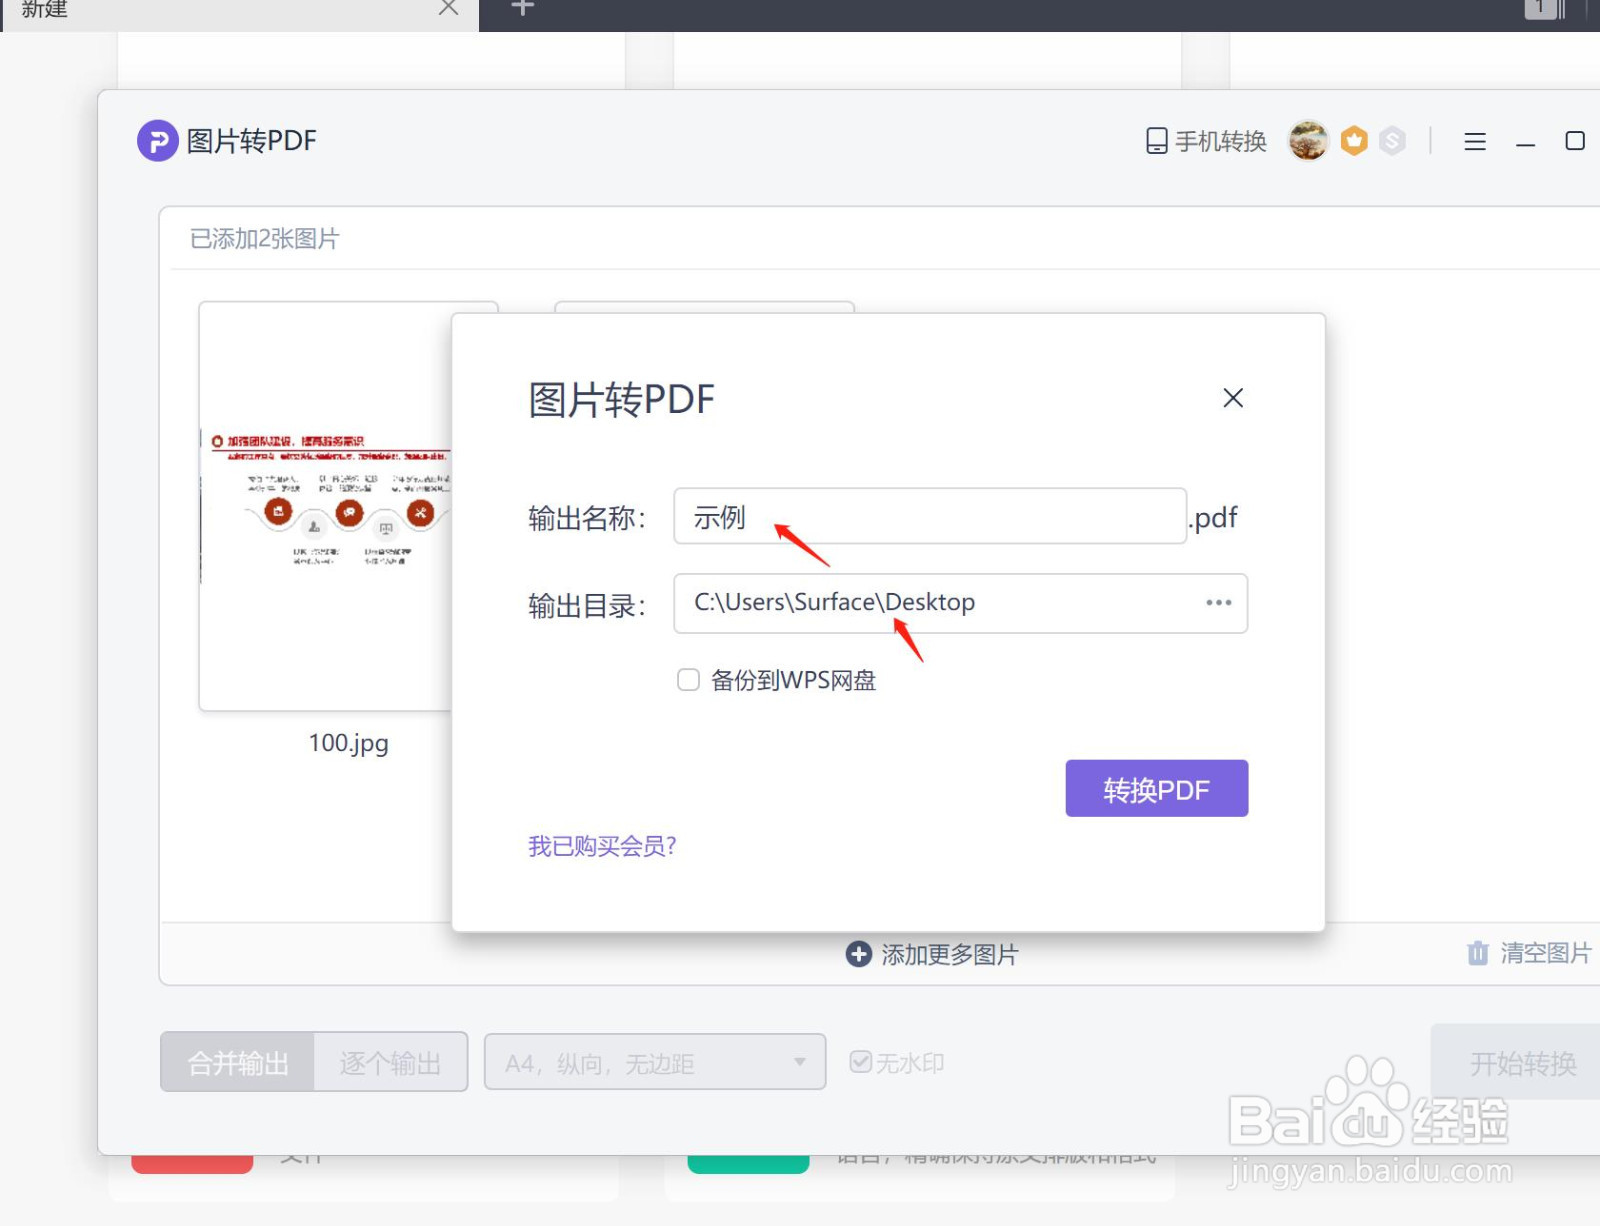Minimize the 图片转PDF window
The width and height of the screenshot is (1600, 1226).
pos(1525,144)
